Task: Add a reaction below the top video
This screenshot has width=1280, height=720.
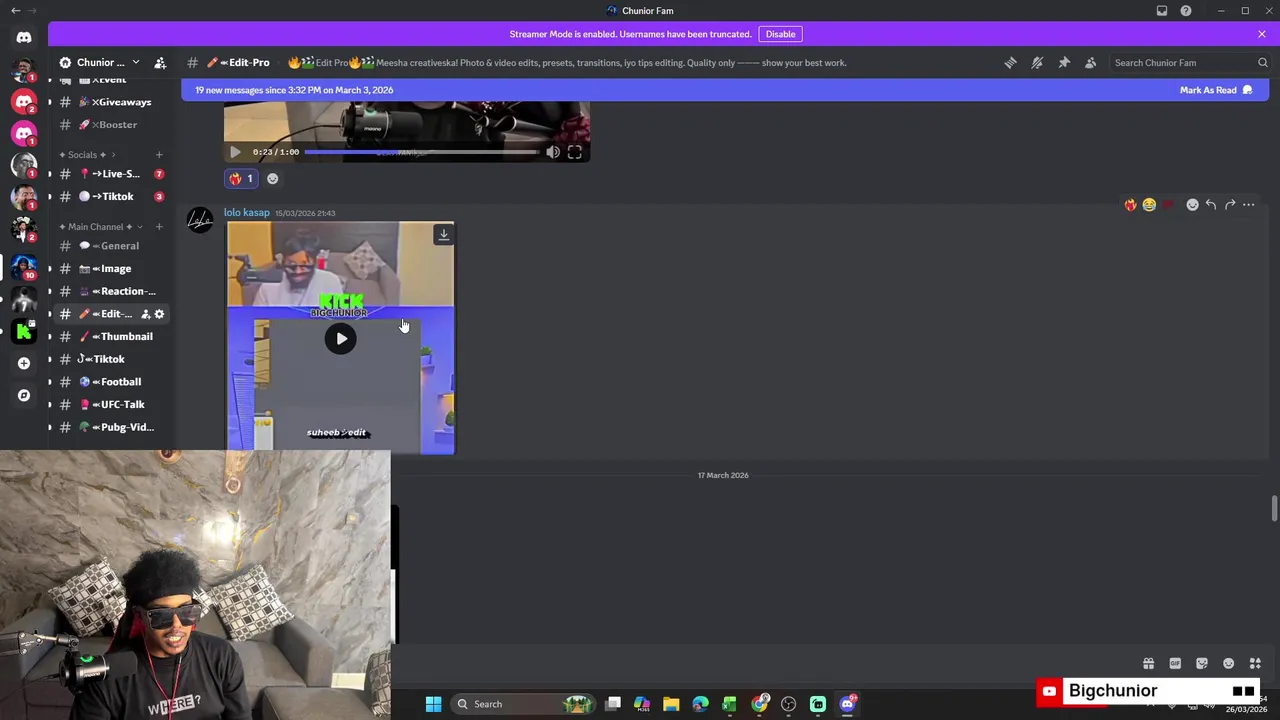Action: (272, 179)
